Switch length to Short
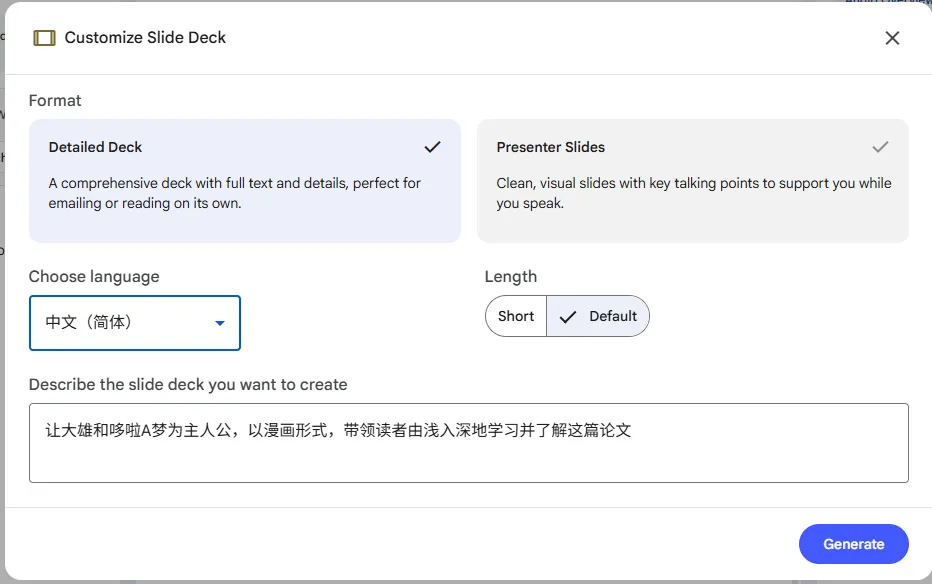Image resolution: width=932 pixels, height=584 pixels. click(516, 316)
